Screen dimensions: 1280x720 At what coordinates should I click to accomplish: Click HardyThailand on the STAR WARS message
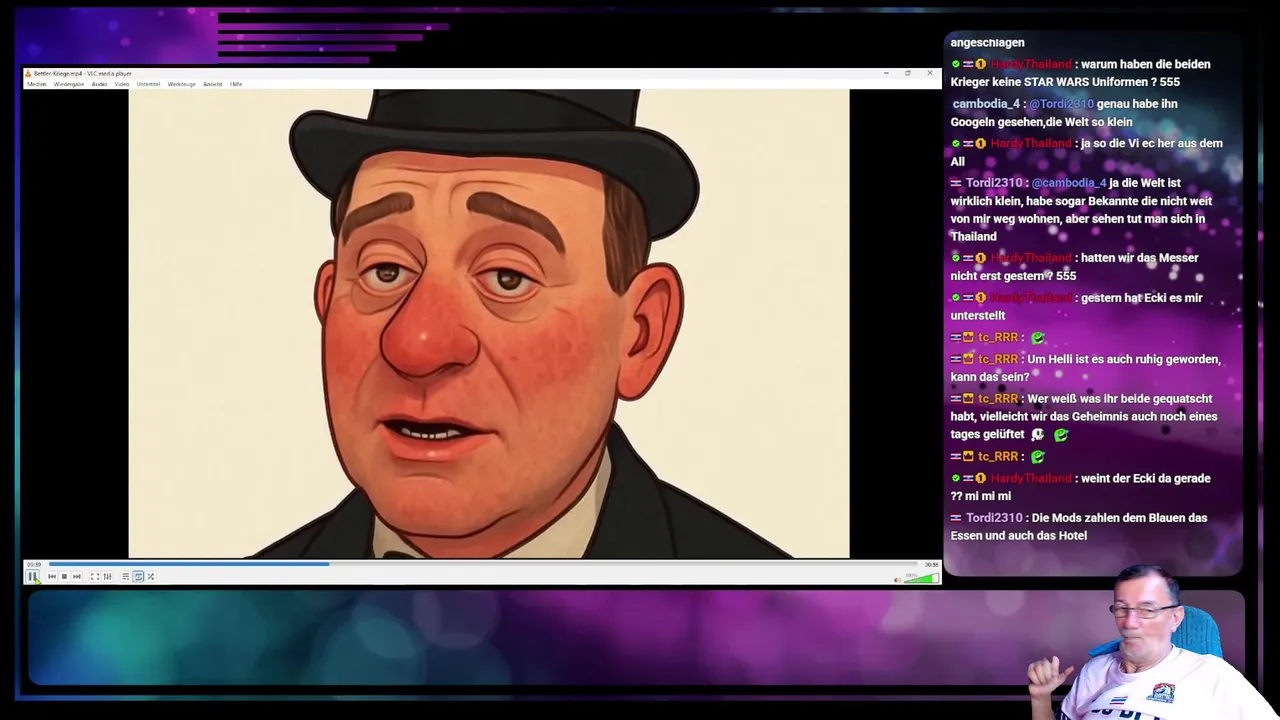tap(1030, 64)
